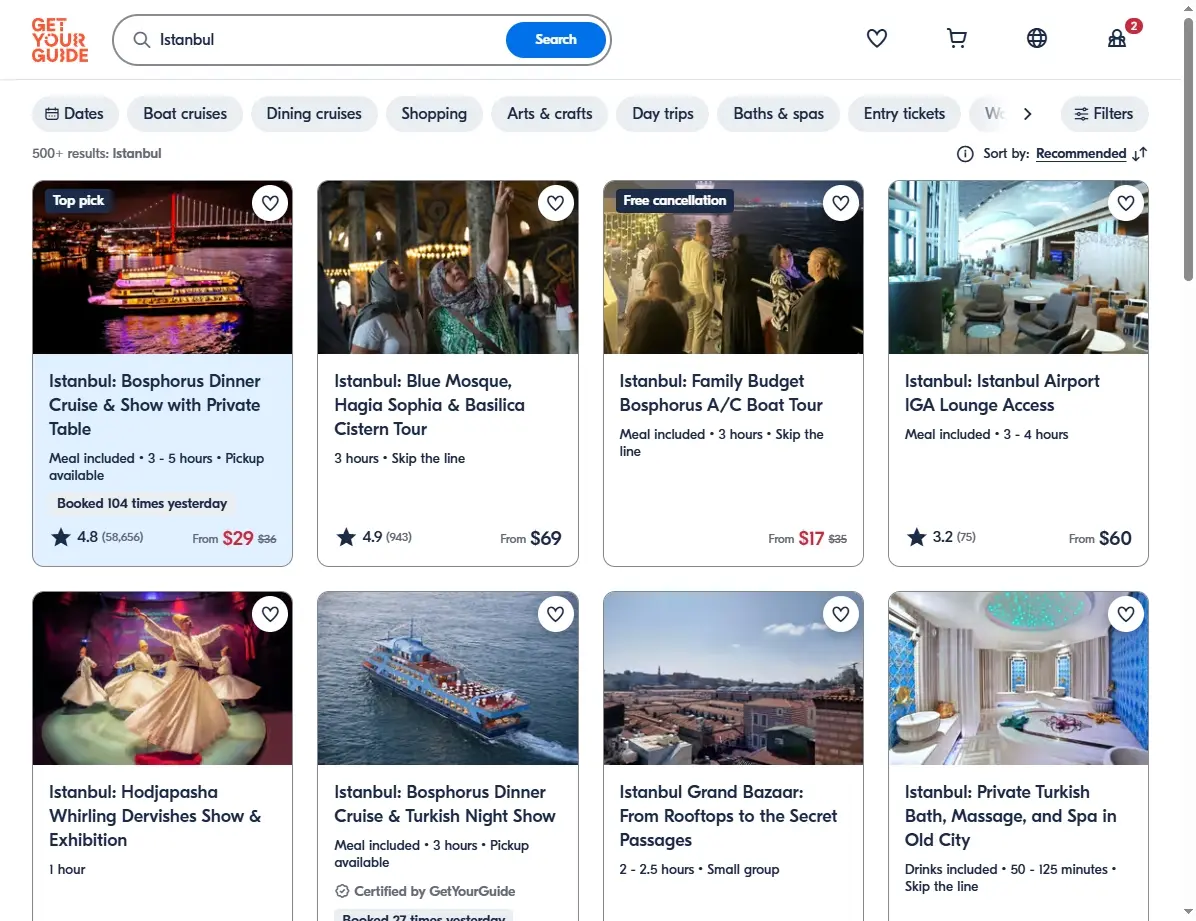The image size is (1196, 921).
Task: Click the whirling dervishes photo
Action: click(x=162, y=678)
